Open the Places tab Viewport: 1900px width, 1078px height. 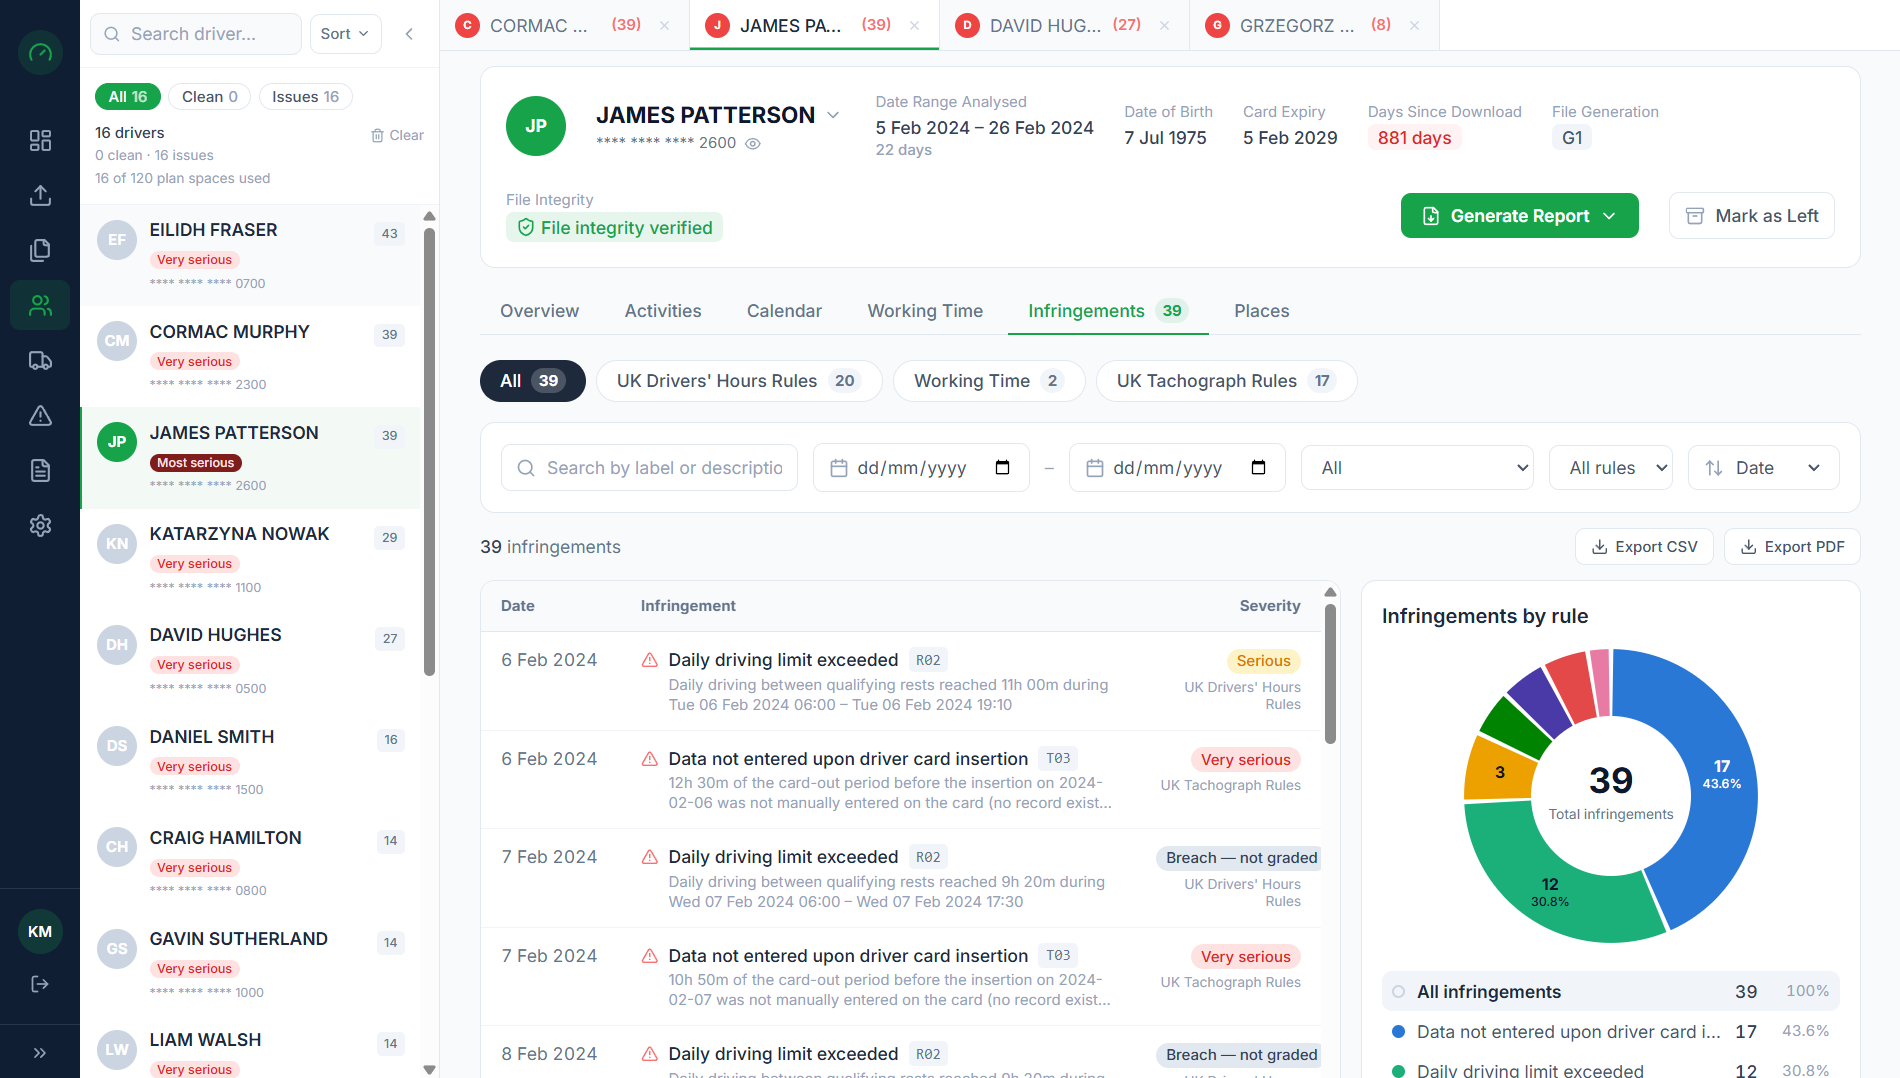click(1262, 311)
